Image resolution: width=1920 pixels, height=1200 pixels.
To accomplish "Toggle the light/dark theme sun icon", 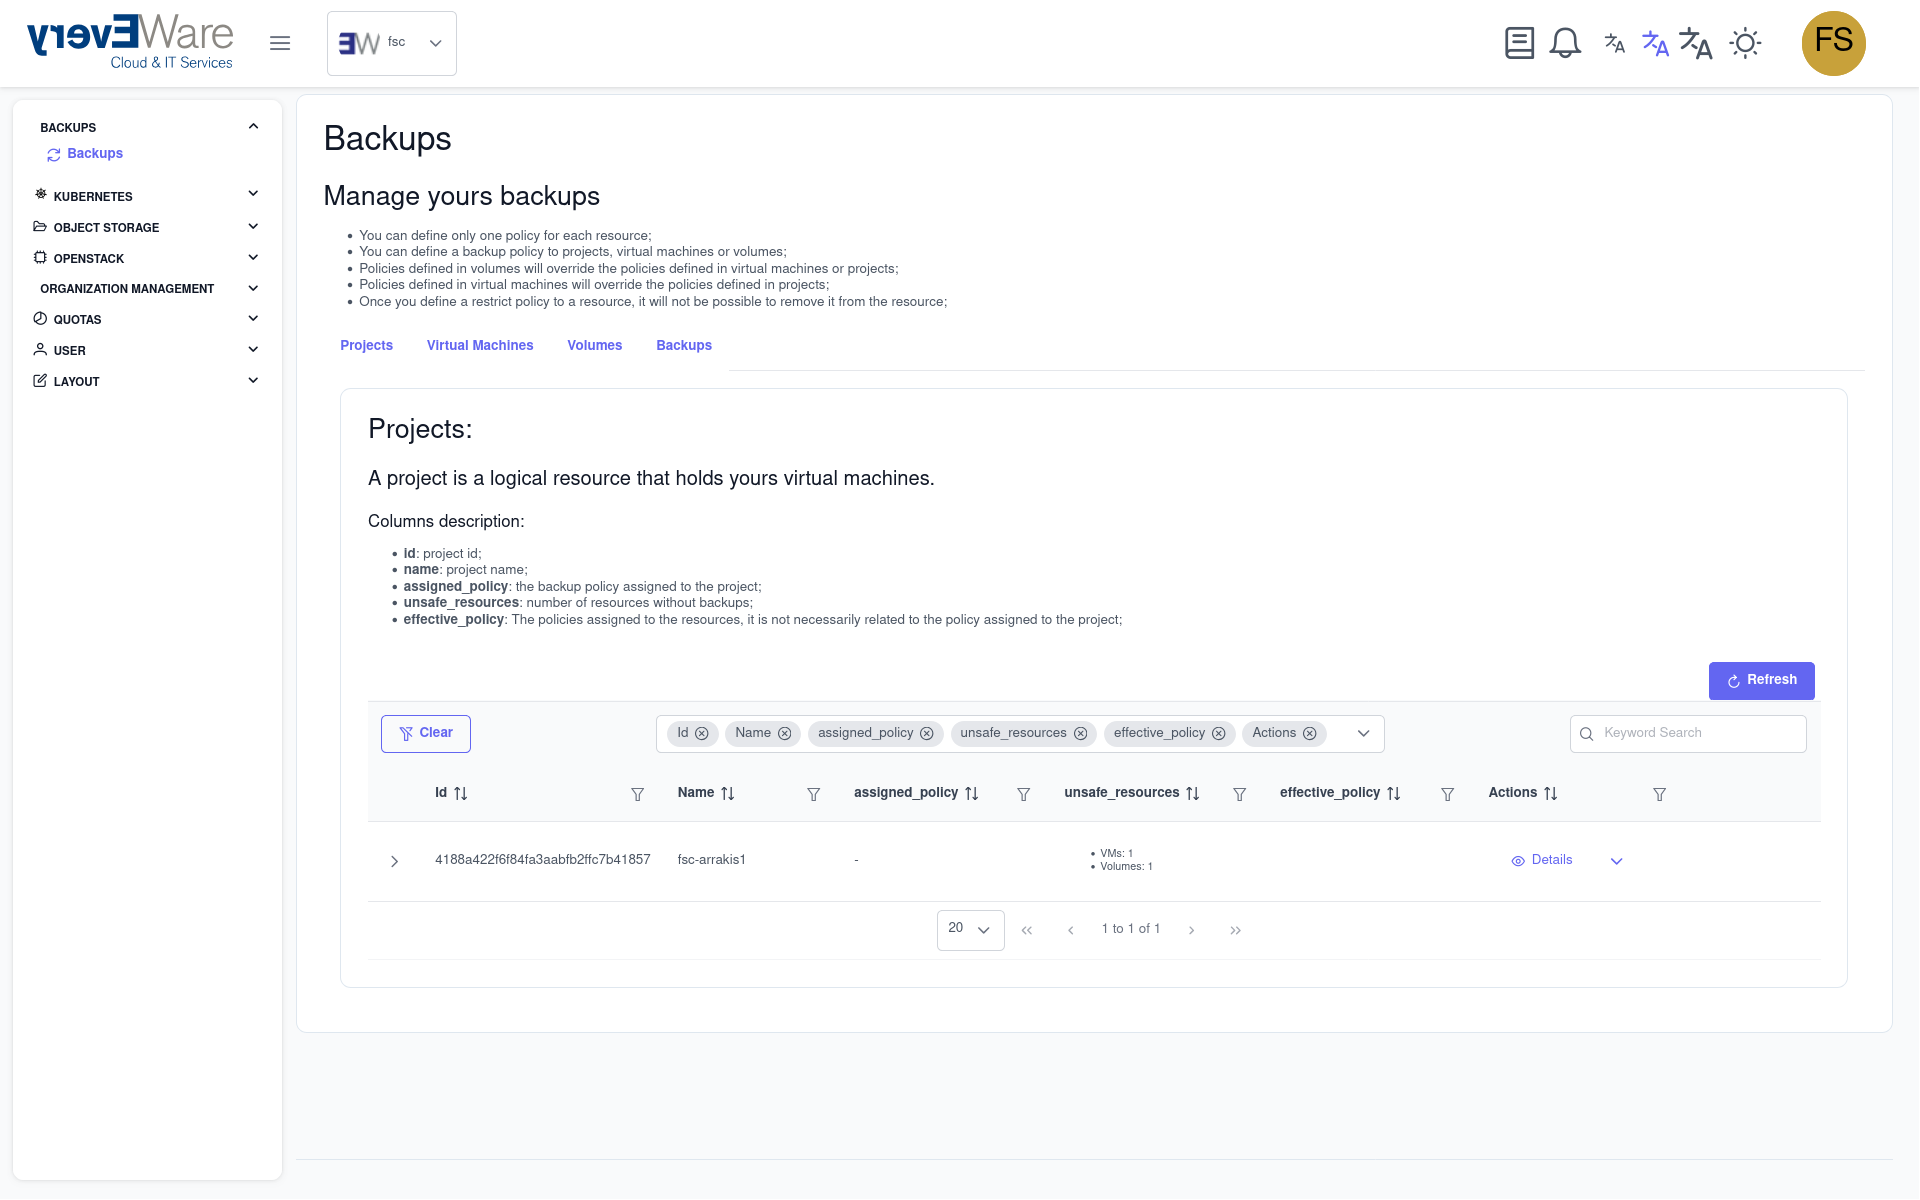I will tap(1745, 43).
